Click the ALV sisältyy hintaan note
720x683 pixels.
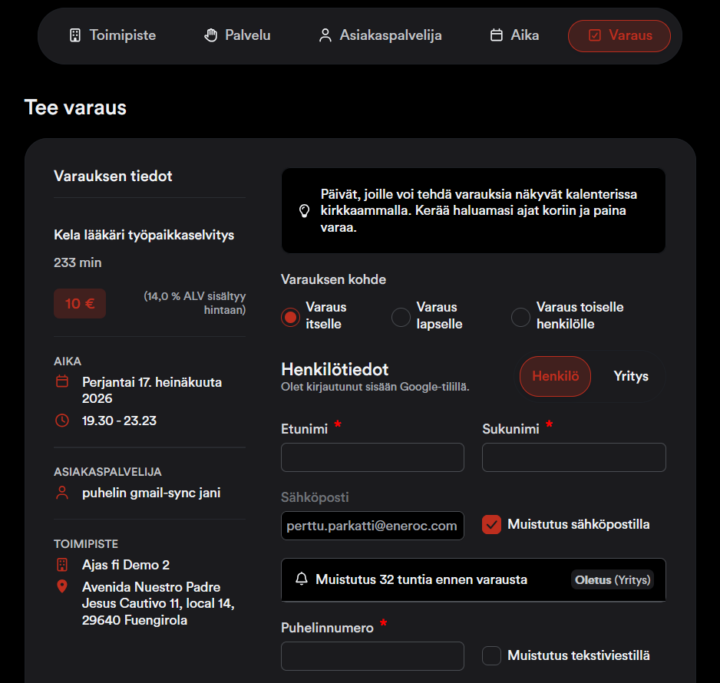point(195,303)
